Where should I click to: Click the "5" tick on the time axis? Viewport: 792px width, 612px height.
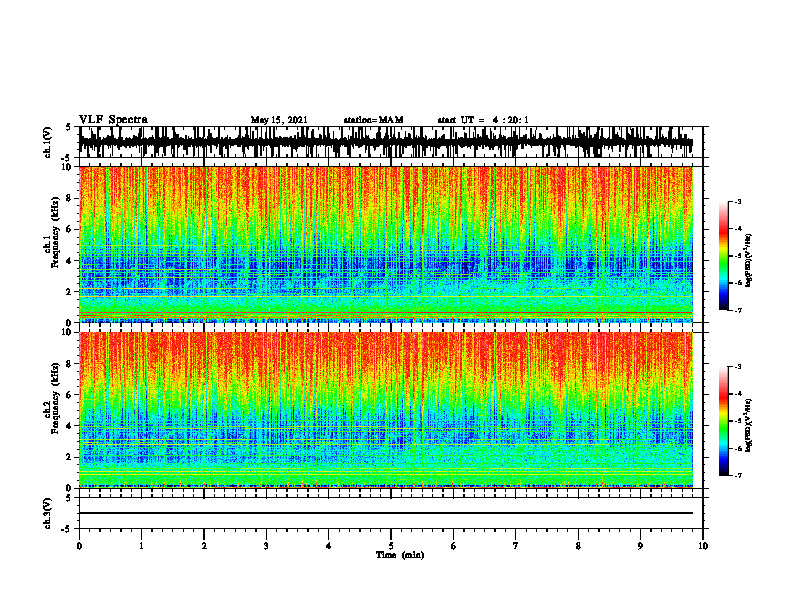coord(391,546)
